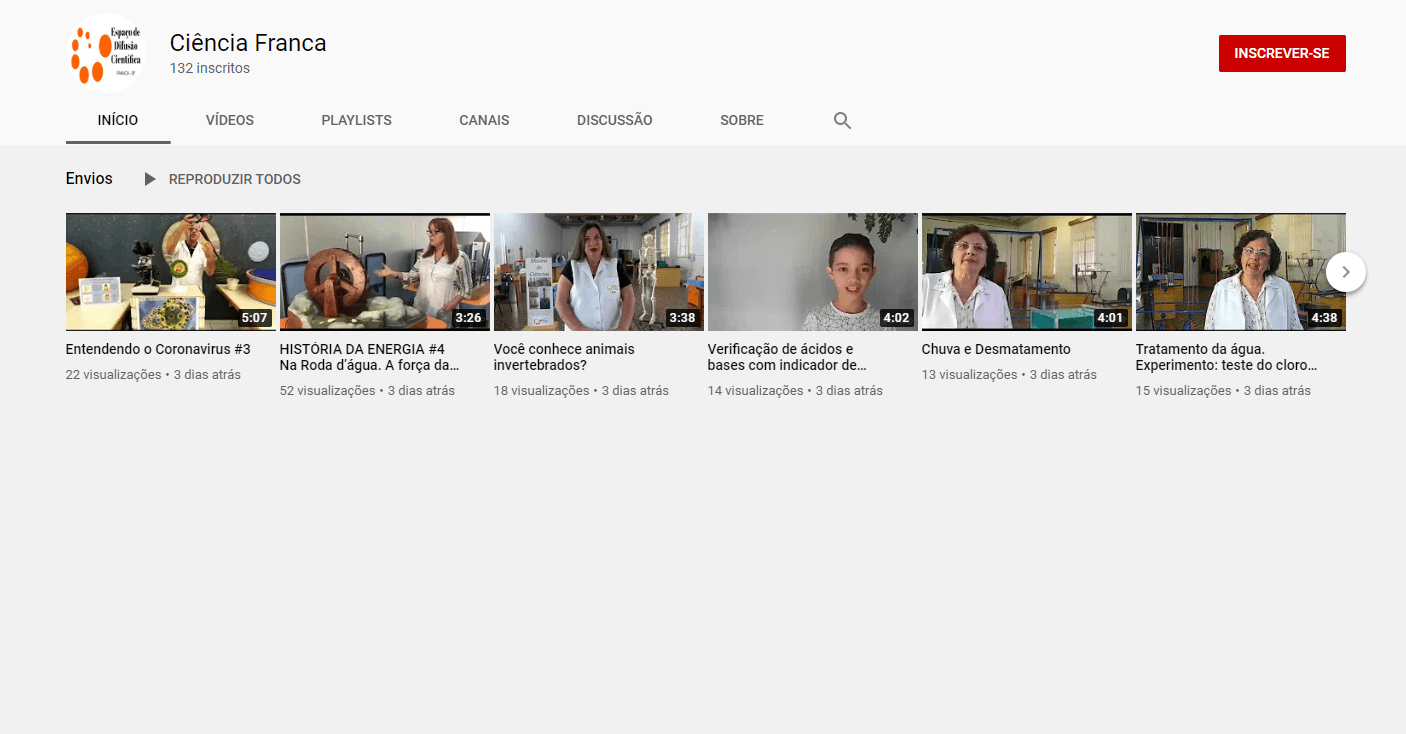Image resolution: width=1406 pixels, height=734 pixels.
Task: Click the 132 inscritos subscriber count
Action: [x=209, y=68]
